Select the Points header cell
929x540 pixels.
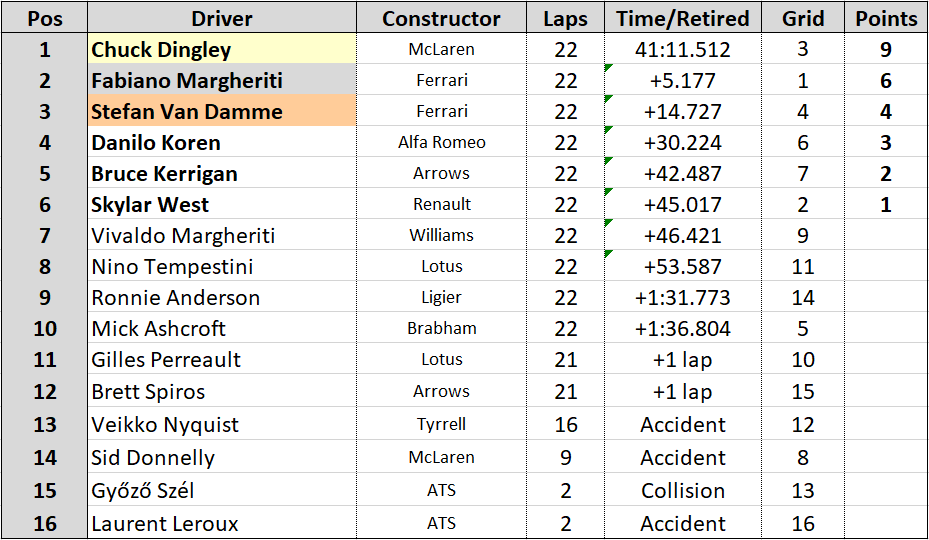[886, 18]
